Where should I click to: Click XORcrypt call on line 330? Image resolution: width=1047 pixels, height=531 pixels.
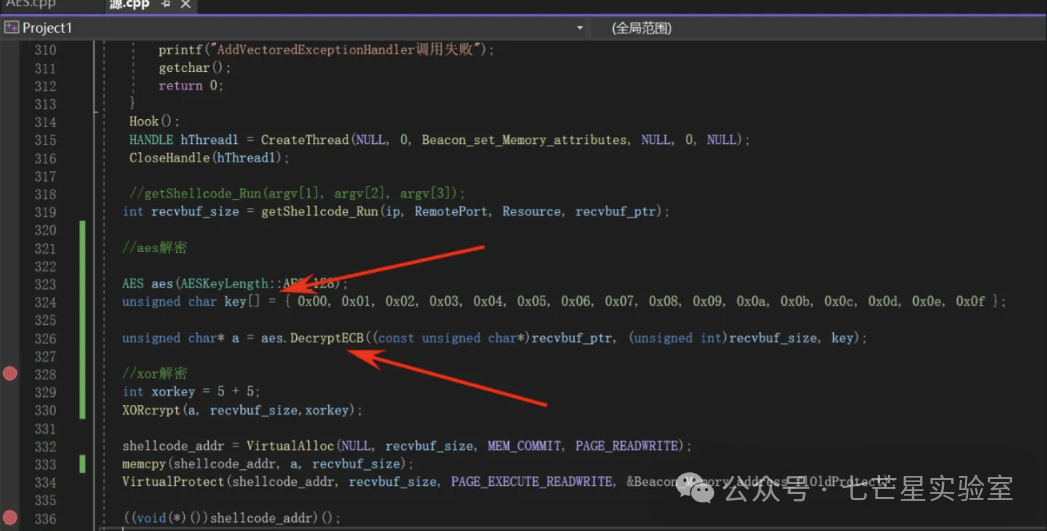point(151,410)
